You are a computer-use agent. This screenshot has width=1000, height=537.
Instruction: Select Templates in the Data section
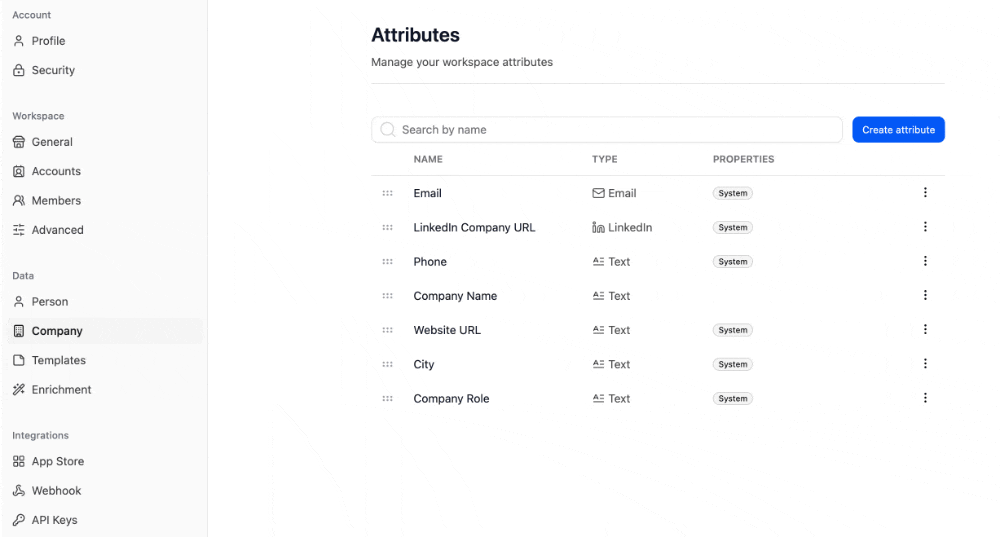click(x=59, y=360)
